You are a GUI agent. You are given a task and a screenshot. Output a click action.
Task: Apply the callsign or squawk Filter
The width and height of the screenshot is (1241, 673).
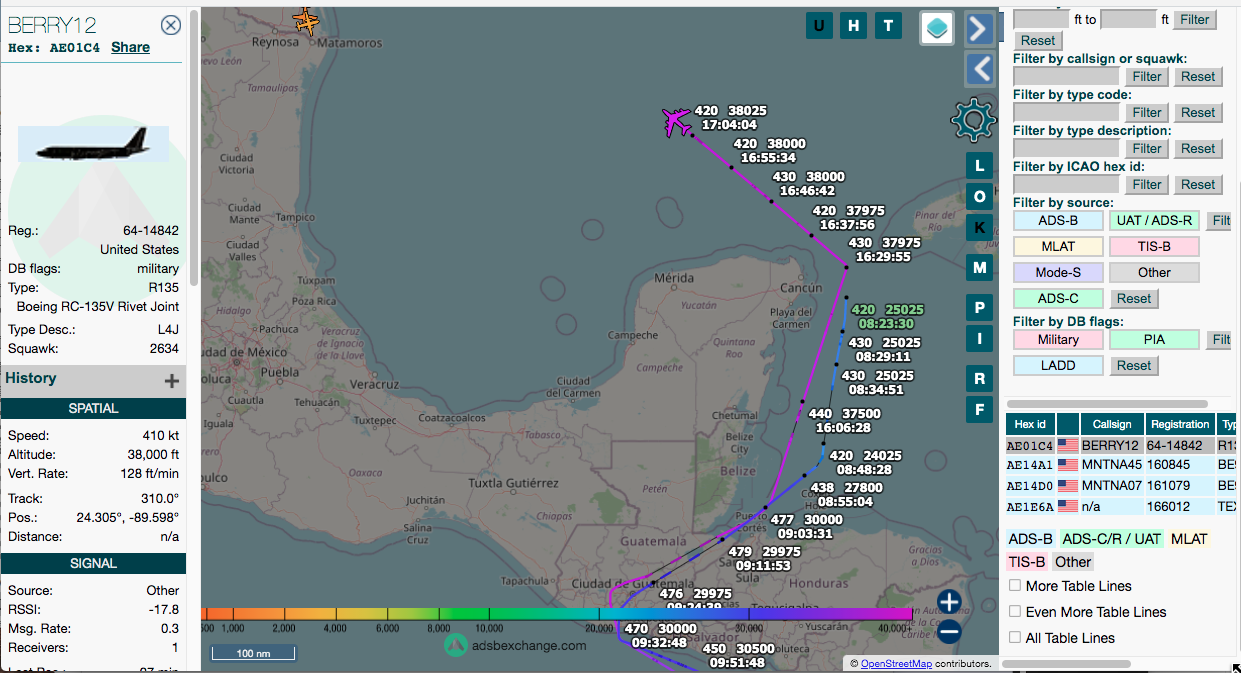click(1147, 76)
